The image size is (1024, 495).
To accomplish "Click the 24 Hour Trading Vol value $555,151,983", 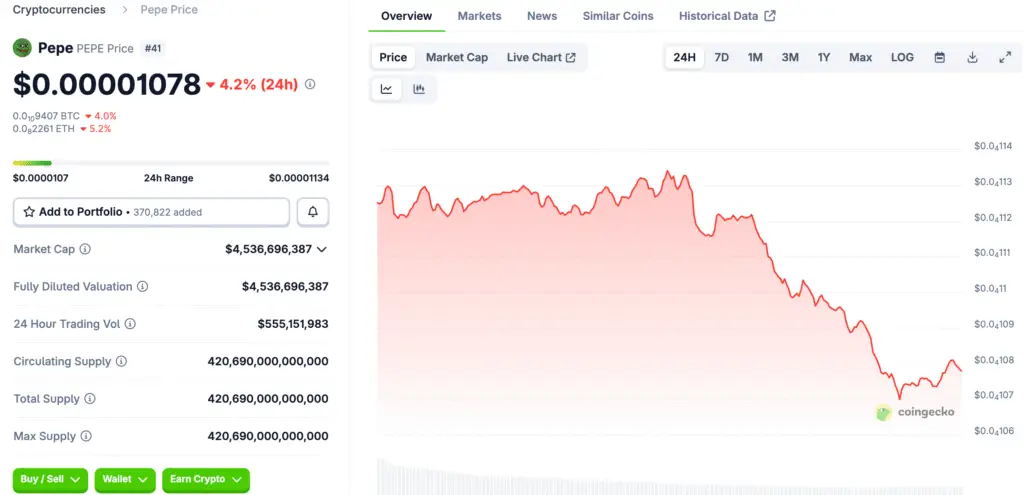I will click(x=293, y=324).
